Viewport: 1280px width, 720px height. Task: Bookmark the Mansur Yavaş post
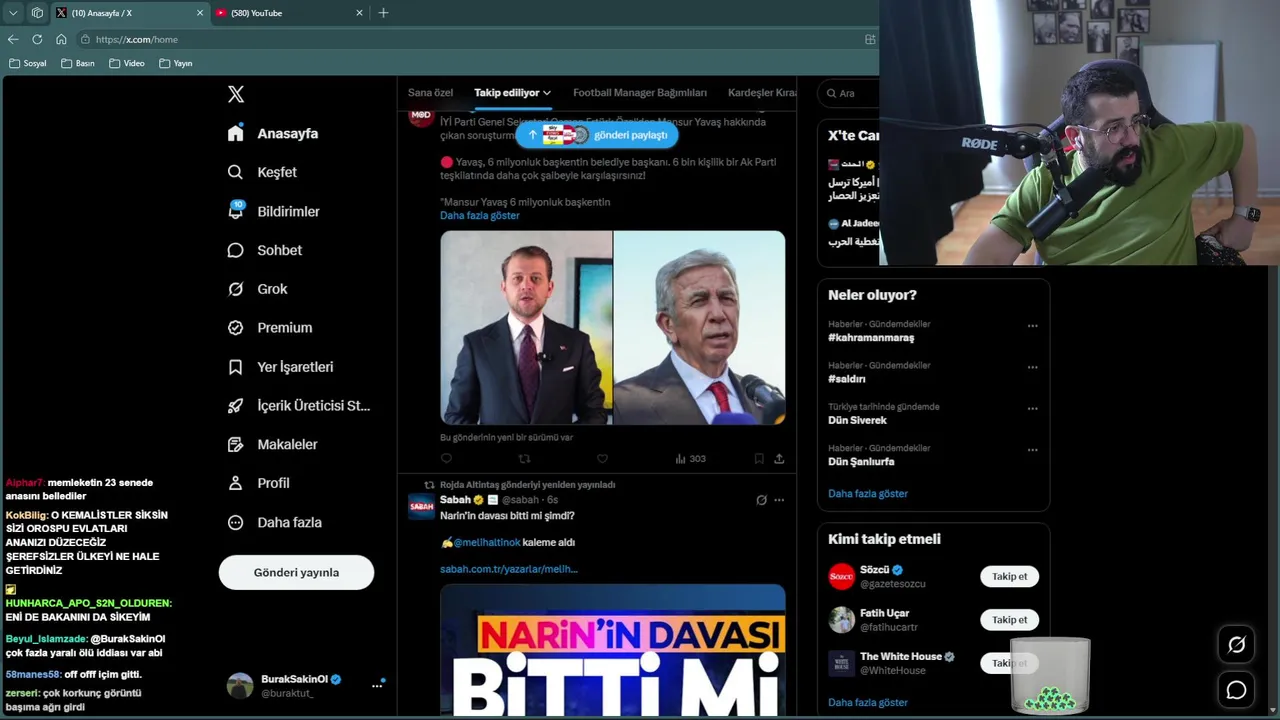pyautogui.click(x=759, y=458)
